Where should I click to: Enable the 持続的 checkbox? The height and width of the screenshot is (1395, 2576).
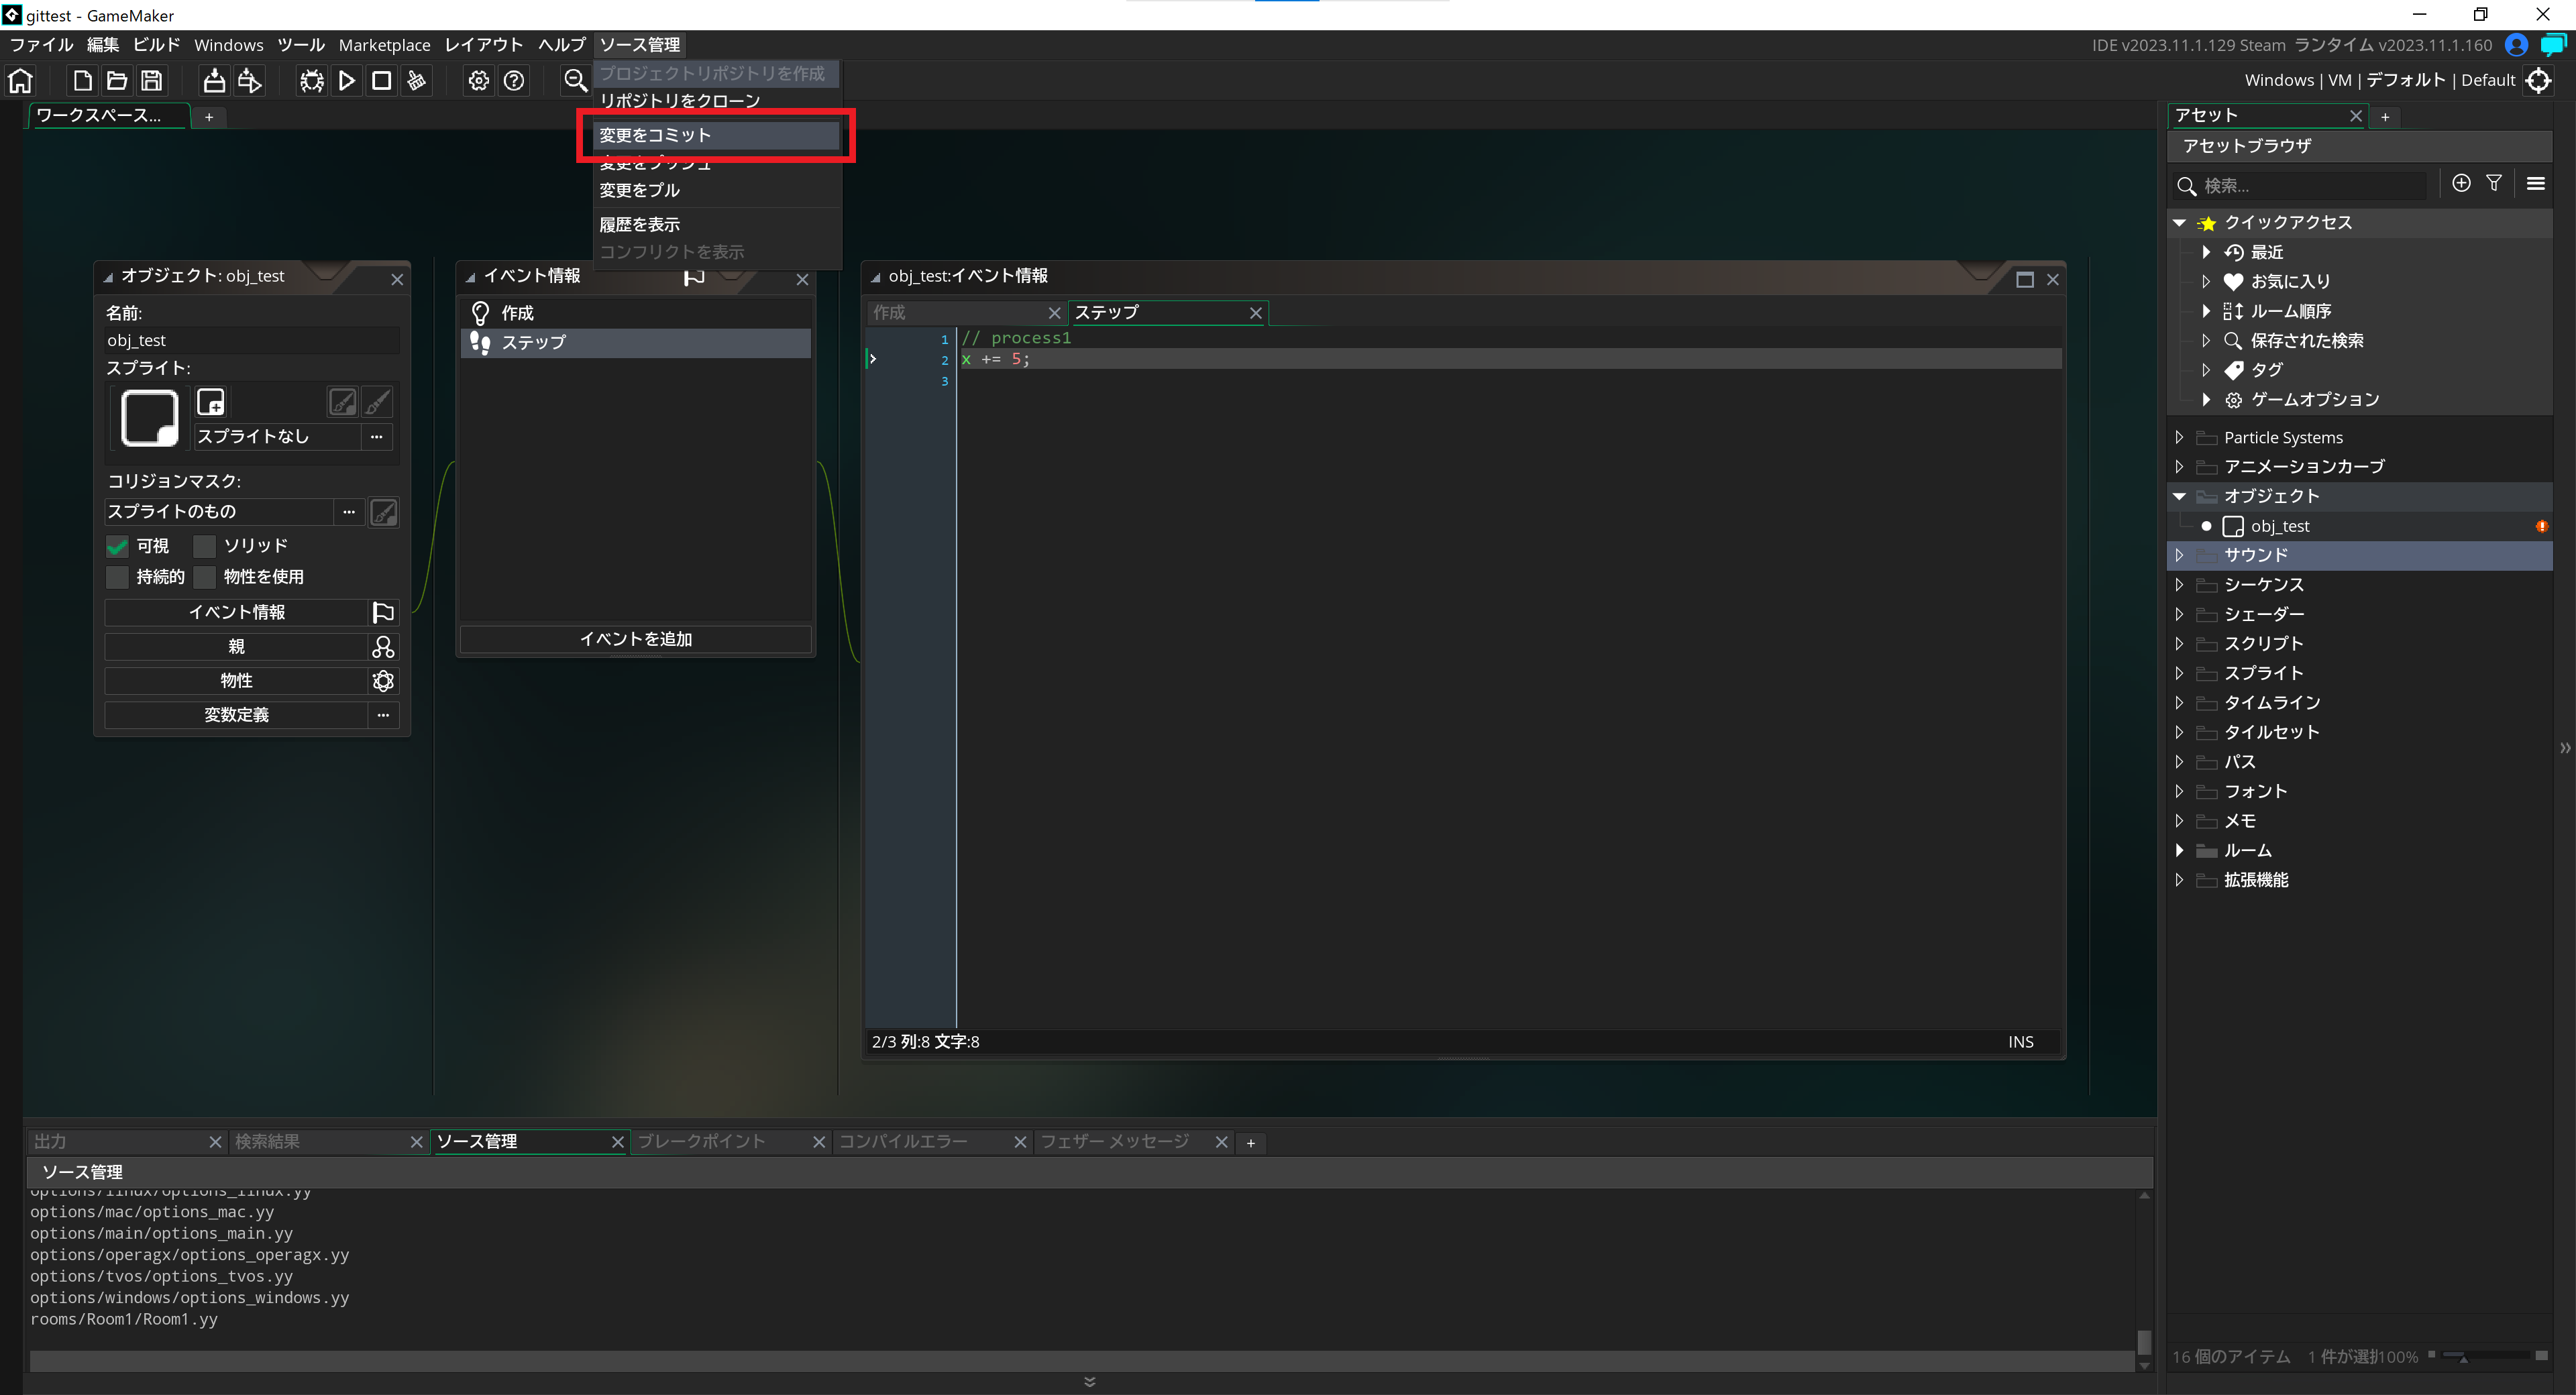(x=118, y=577)
